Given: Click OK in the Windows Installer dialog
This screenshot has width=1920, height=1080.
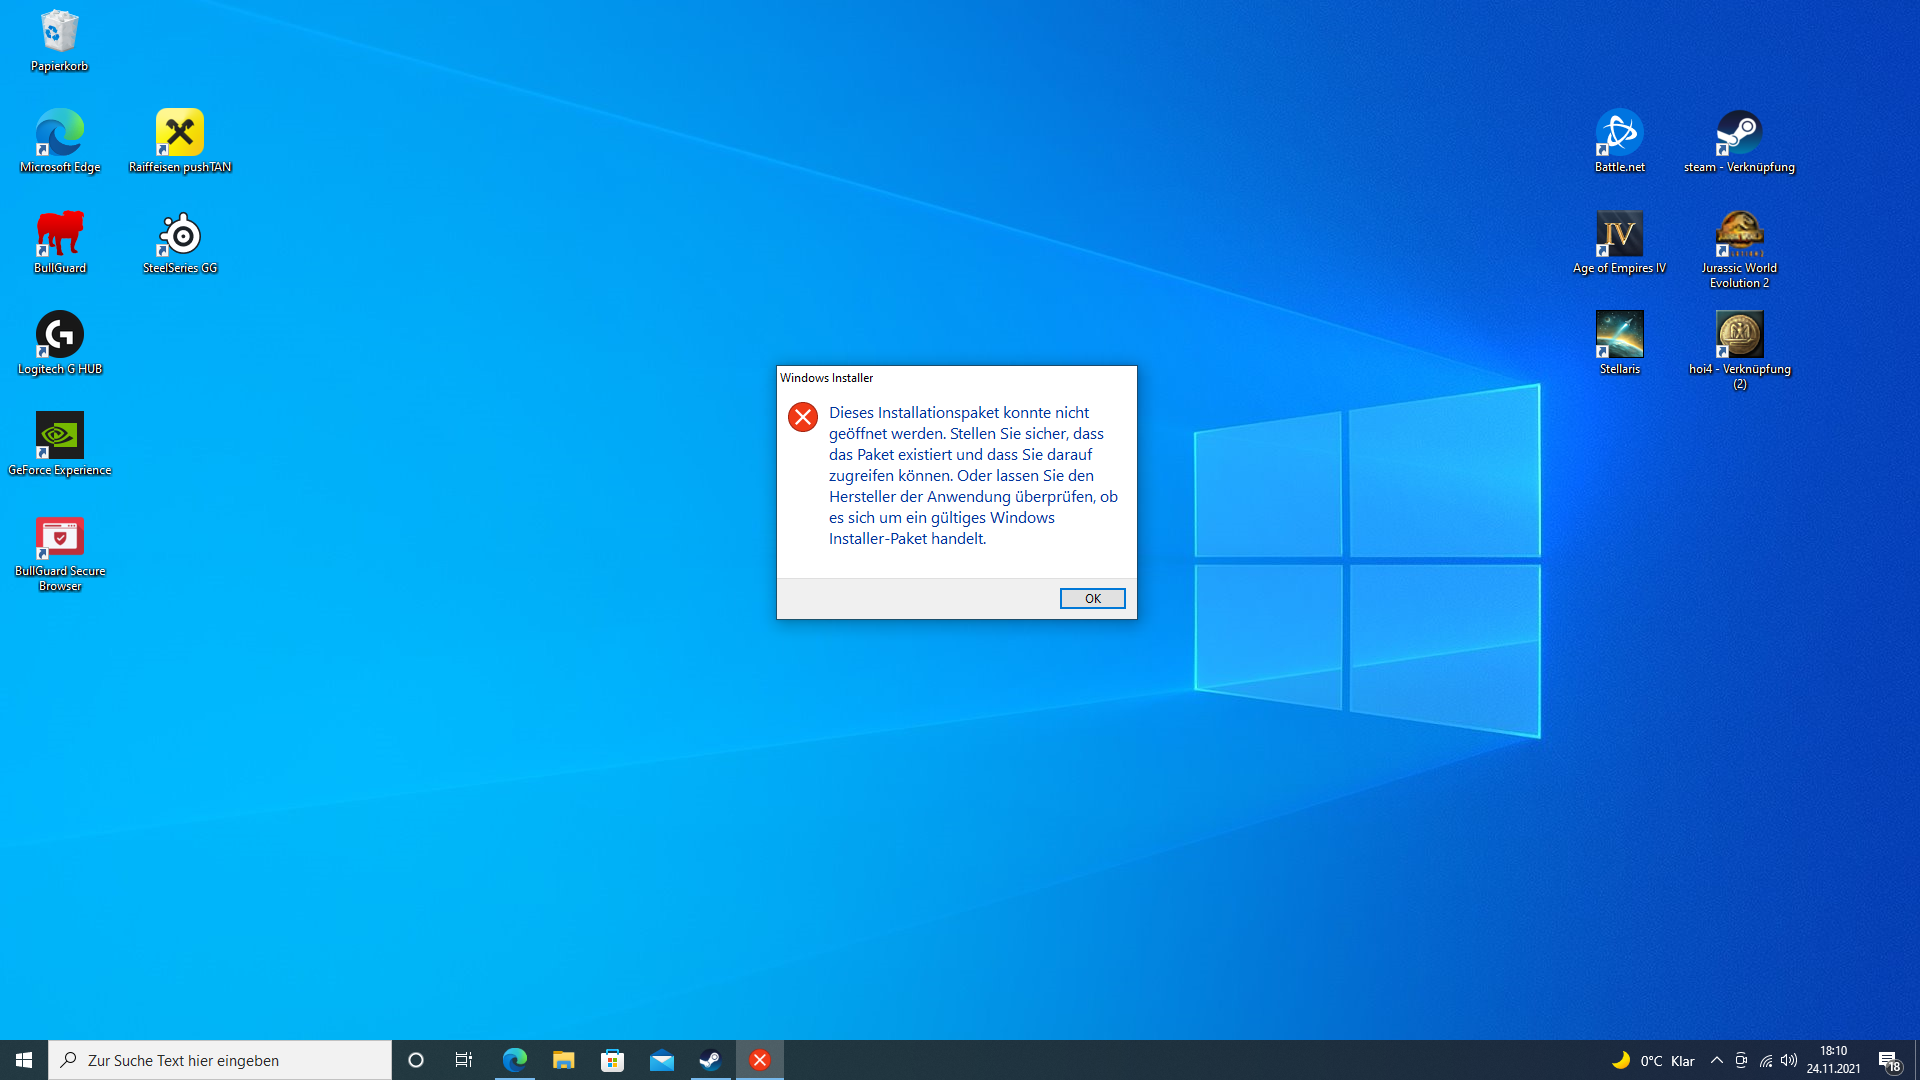Looking at the screenshot, I should pyautogui.click(x=1092, y=598).
